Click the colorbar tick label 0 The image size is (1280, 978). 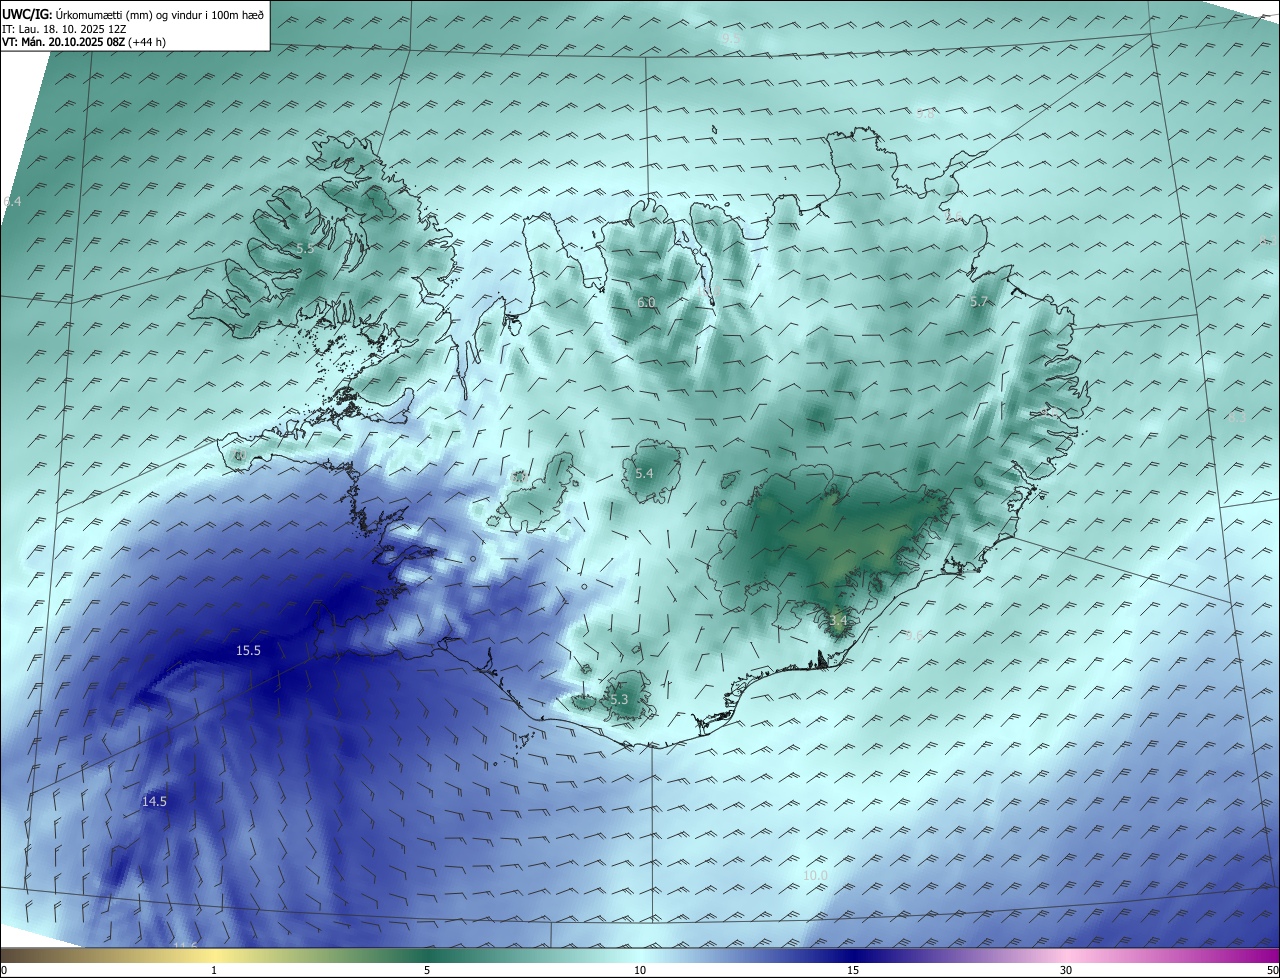pyautogui.click(x=4, y=970)
